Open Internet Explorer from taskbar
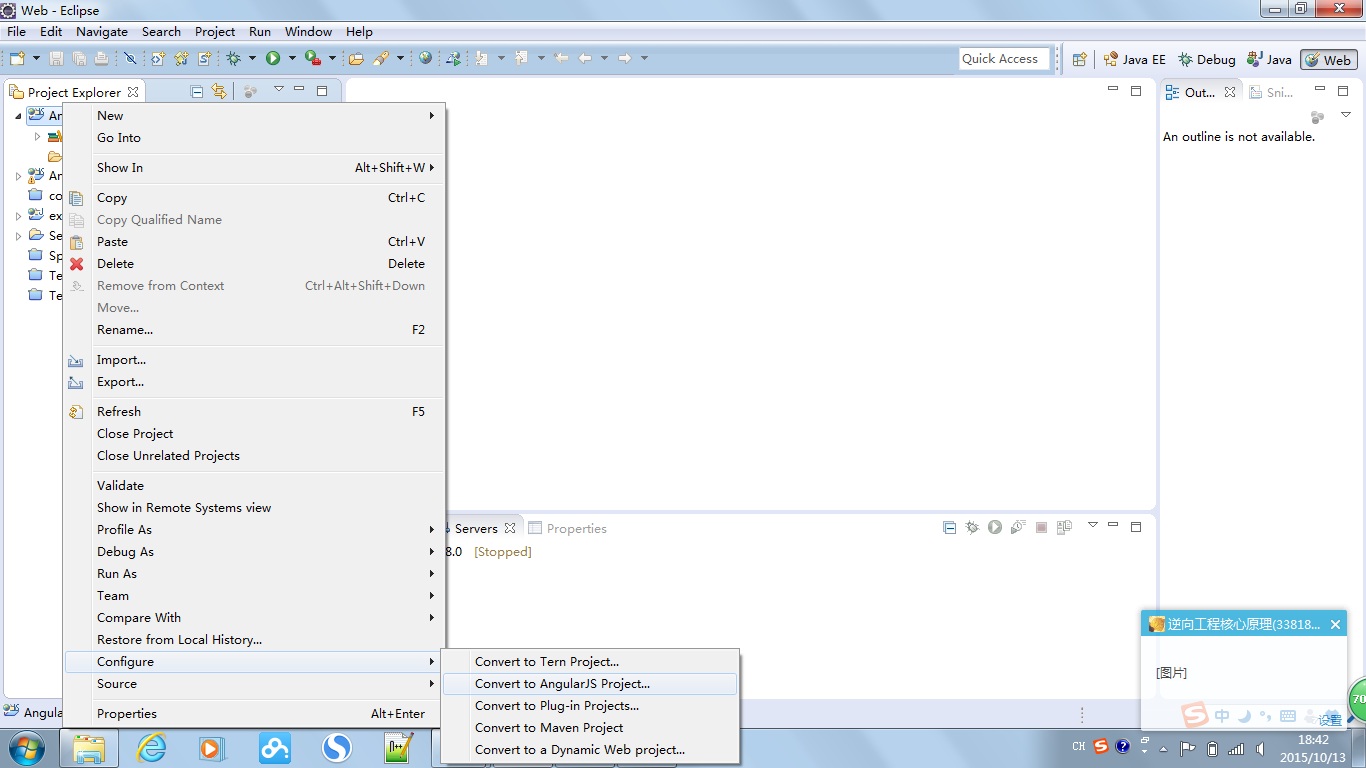Viewport: 1366px width, 768px height. point(152,748)
